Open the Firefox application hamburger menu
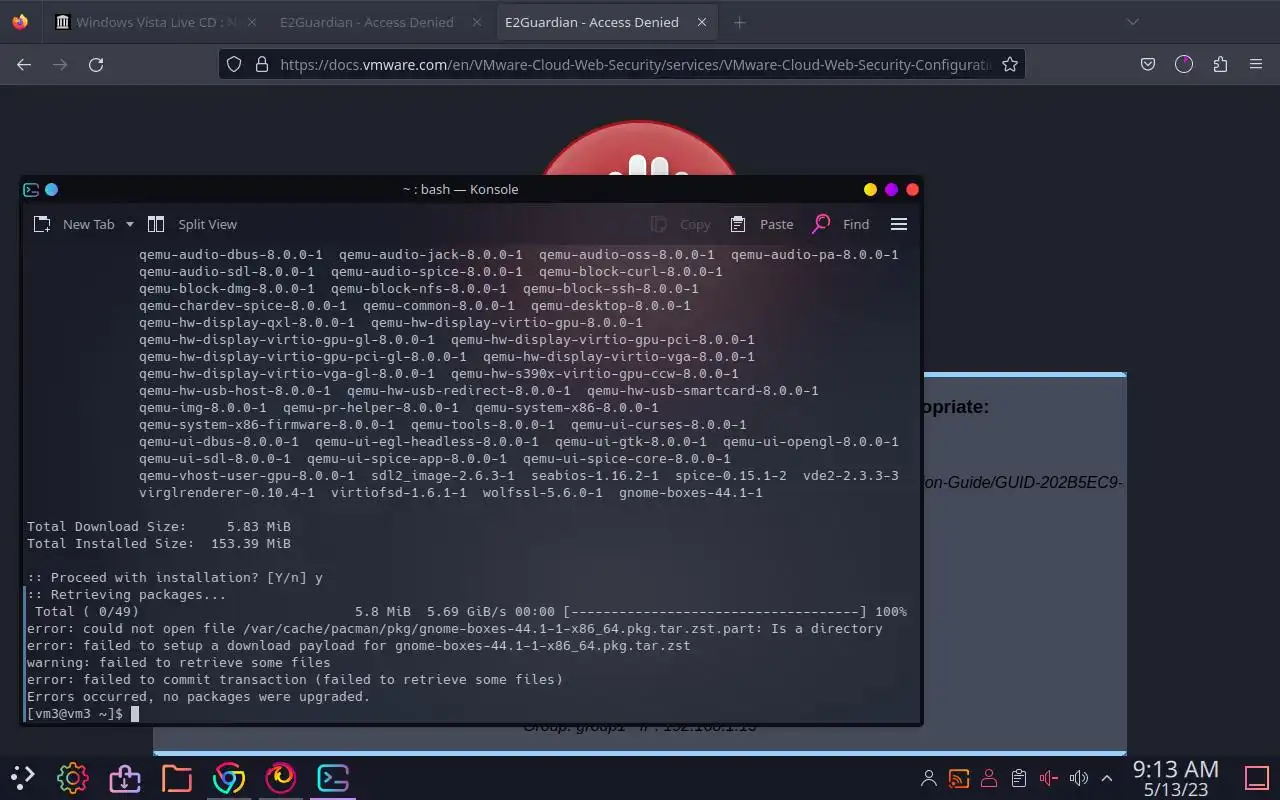The height and width of the screenshot is (800, 1280). pyautogui.click(x=1256, y=64)
